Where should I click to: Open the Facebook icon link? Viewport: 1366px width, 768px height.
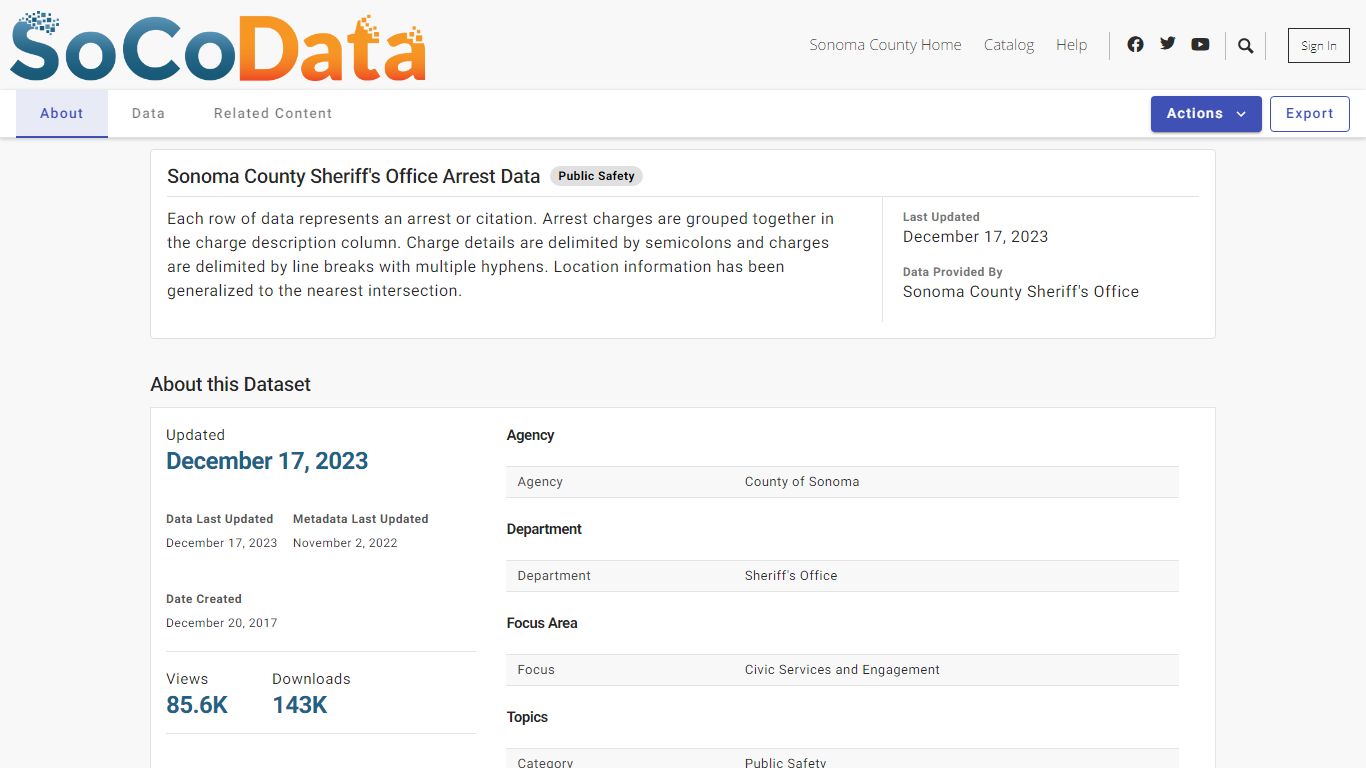pyautogui.click(x=1135, y=44)
